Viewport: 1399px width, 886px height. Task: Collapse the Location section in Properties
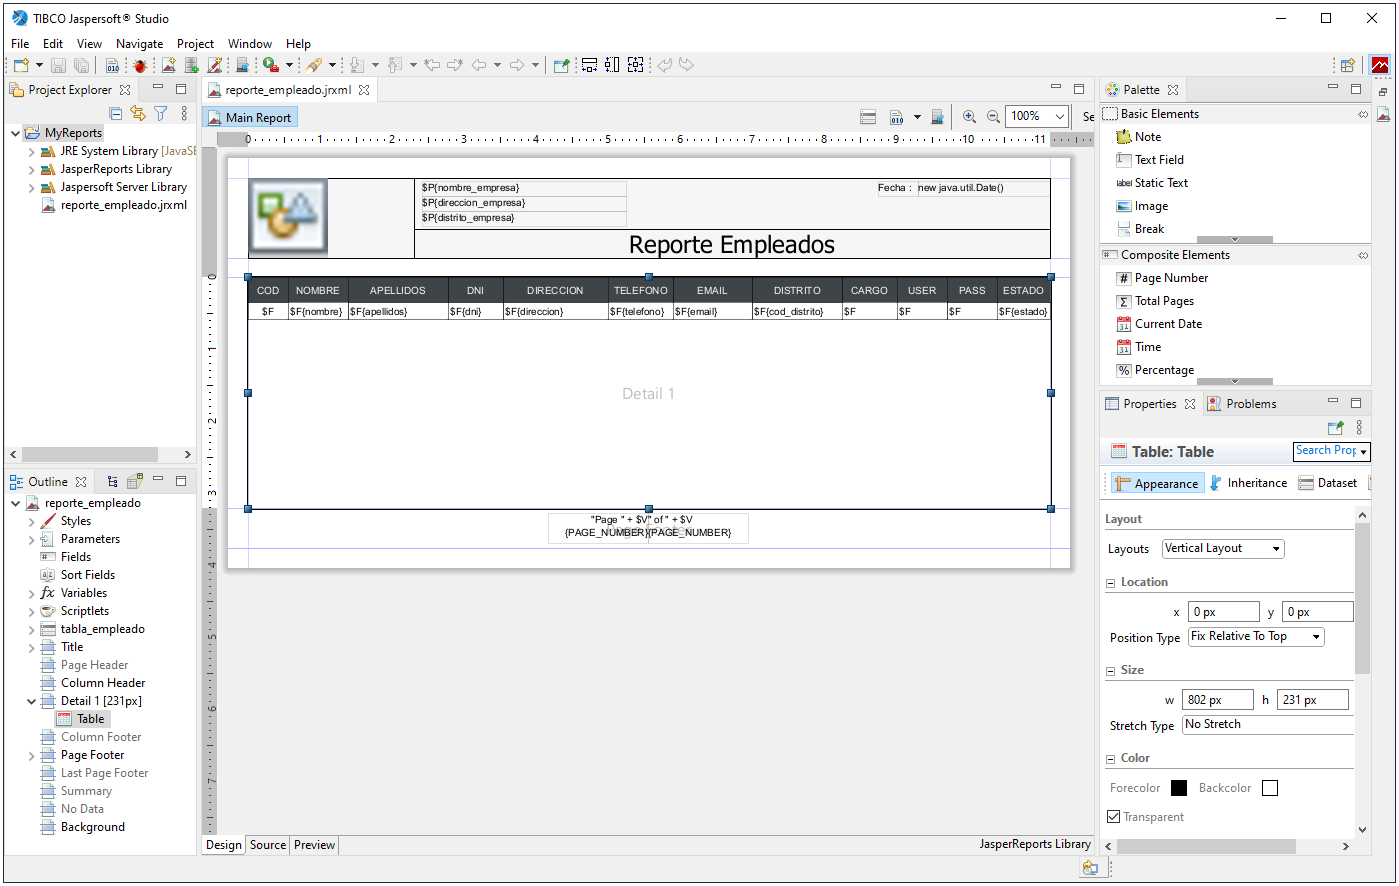coord(1111,582)
